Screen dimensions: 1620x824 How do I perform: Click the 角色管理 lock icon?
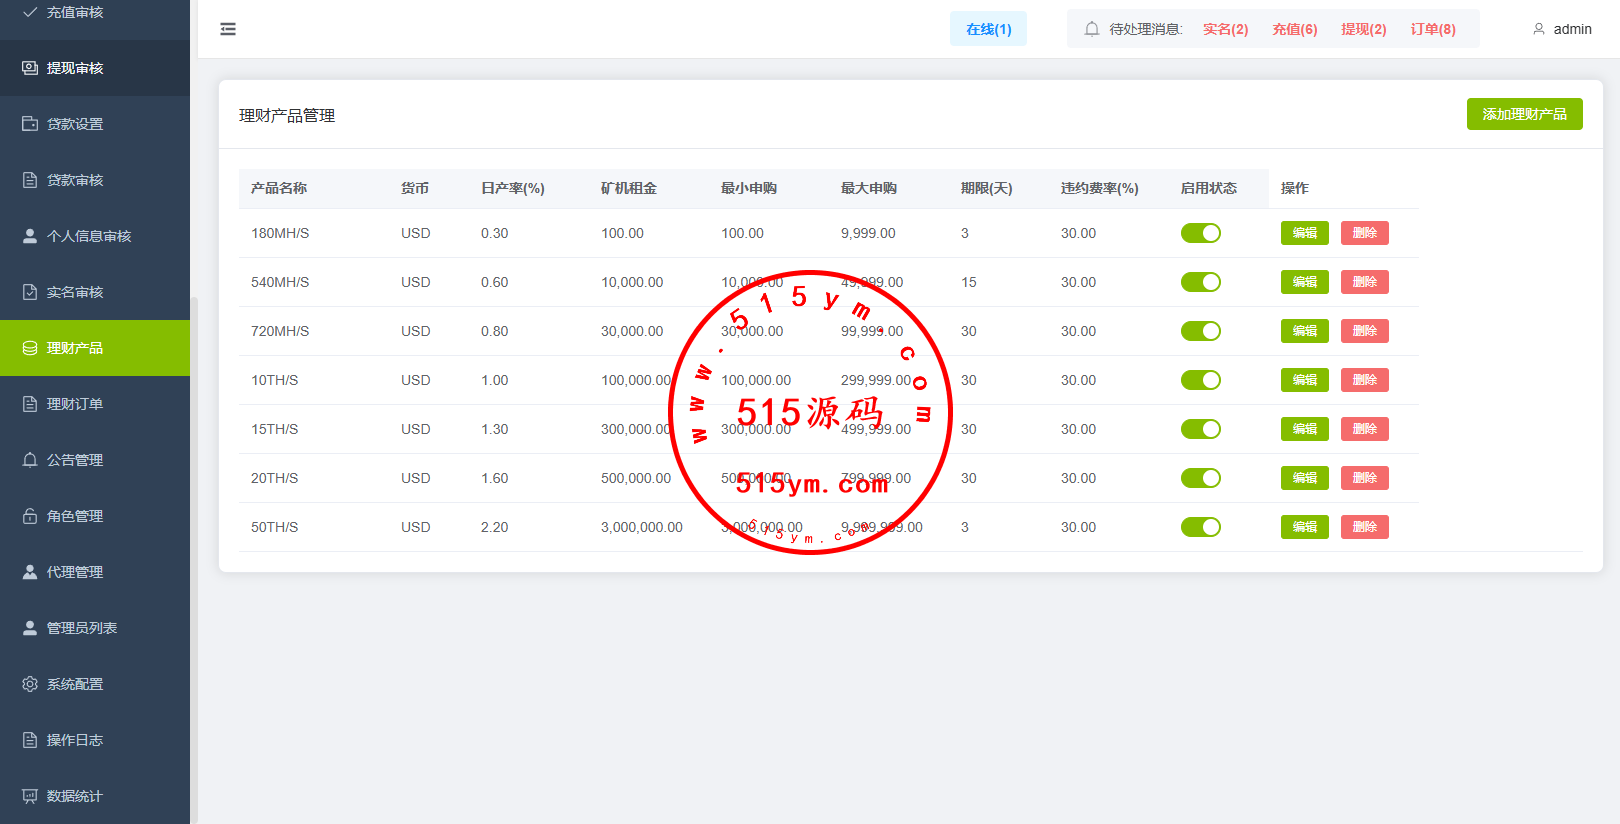(x=30, y=516)
